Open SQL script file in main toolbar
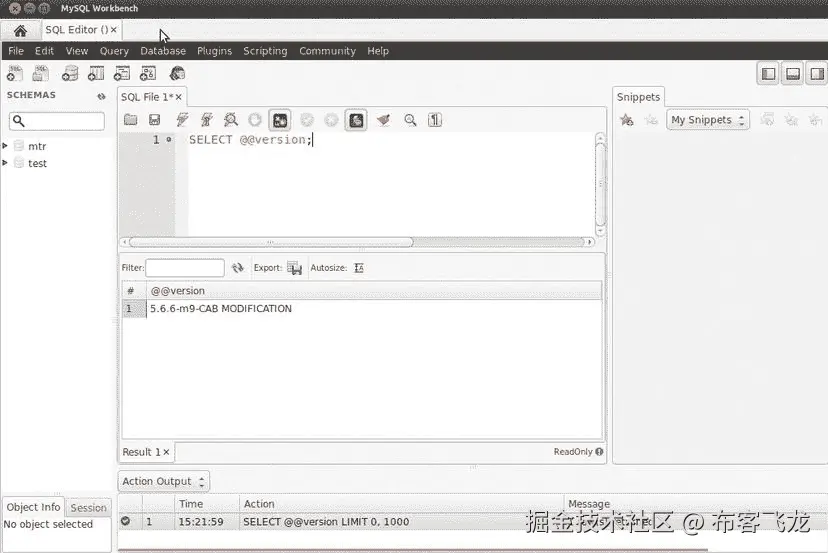This screenshot has height=553, width=828. click(x=41, y=73)
